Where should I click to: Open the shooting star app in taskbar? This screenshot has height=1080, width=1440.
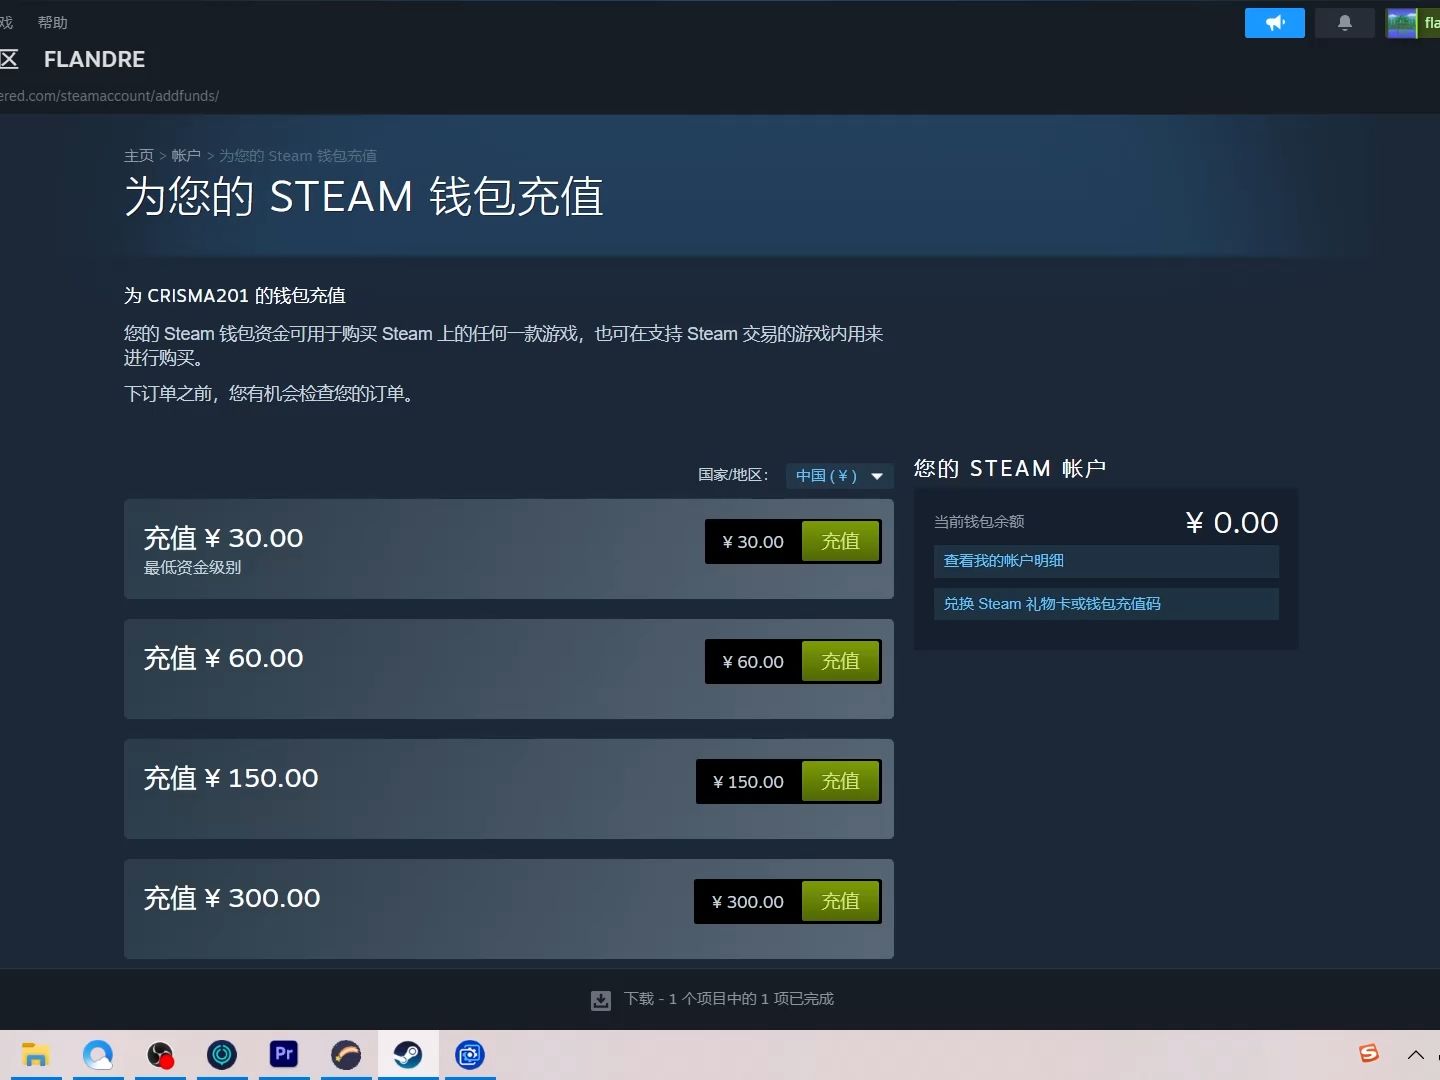(346, 1055)
